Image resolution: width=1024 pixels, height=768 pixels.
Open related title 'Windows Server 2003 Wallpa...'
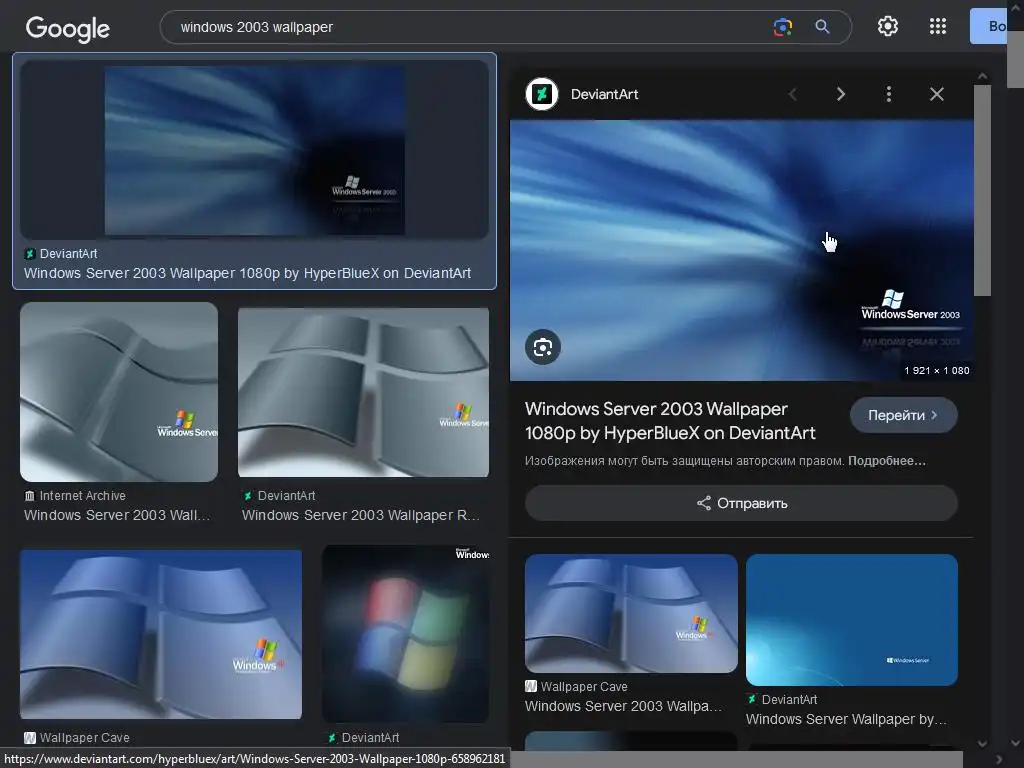click(623, 707)
